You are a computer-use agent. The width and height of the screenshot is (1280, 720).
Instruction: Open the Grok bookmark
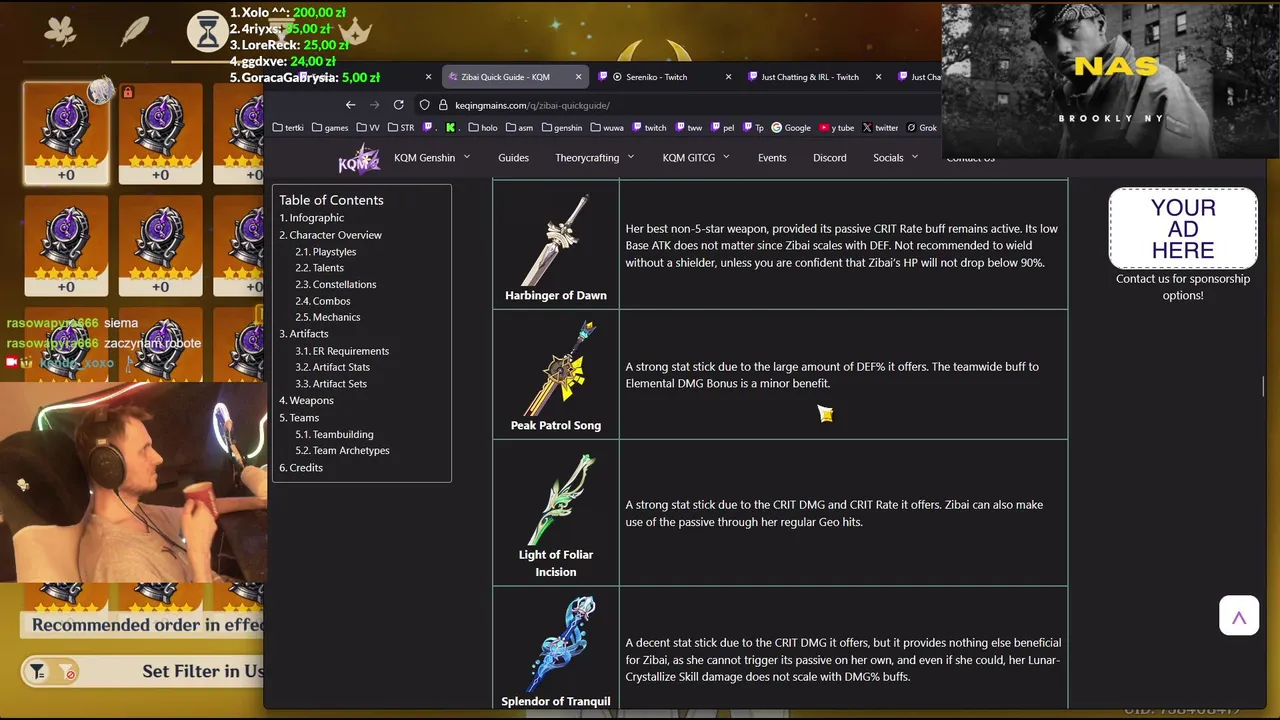click(921, 128)
